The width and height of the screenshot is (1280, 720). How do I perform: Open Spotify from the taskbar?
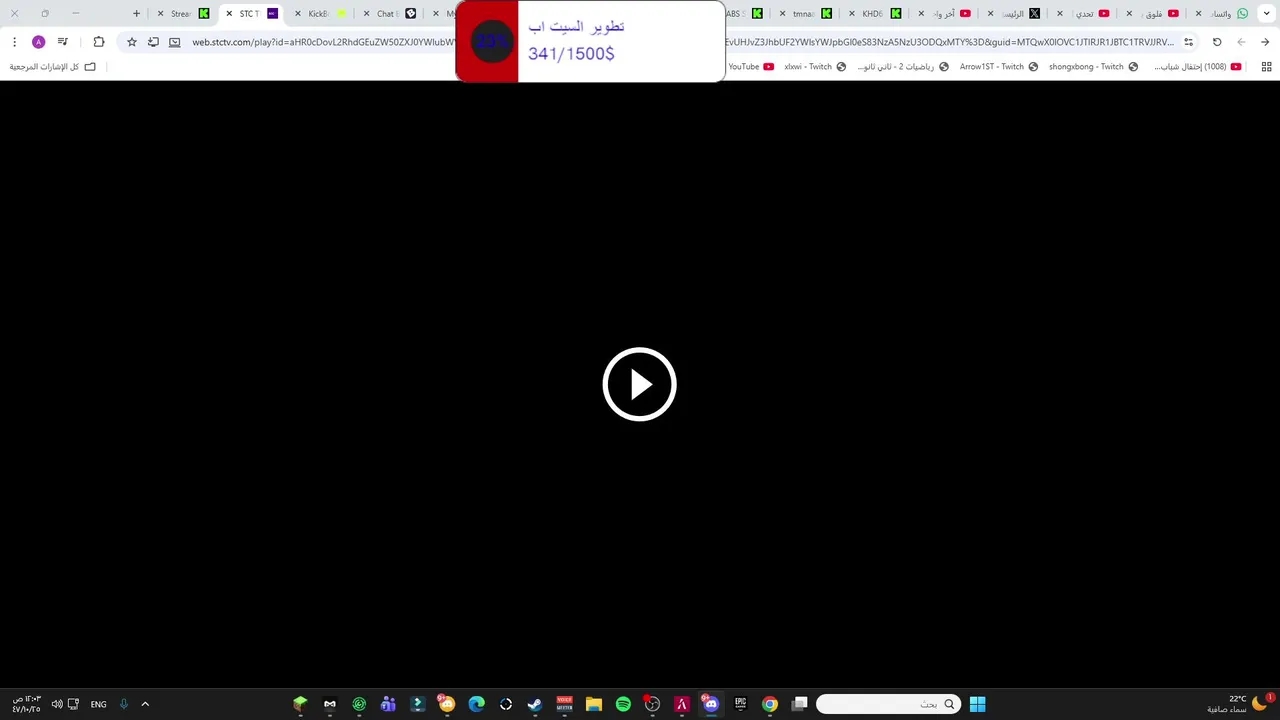coord(623,704)
